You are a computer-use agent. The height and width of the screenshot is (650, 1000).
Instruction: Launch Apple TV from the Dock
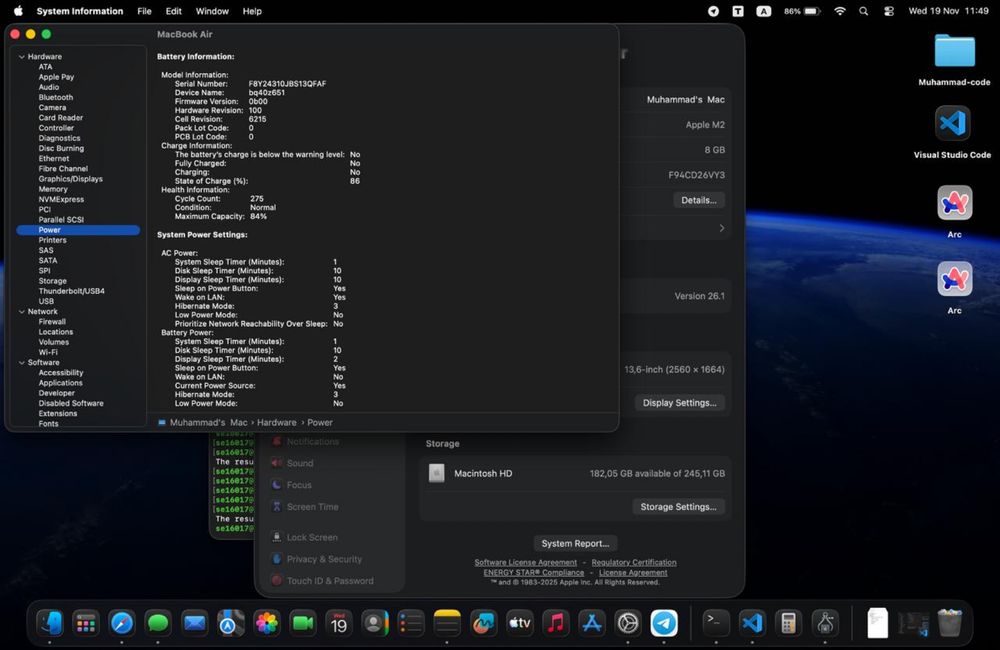point(520,623)
